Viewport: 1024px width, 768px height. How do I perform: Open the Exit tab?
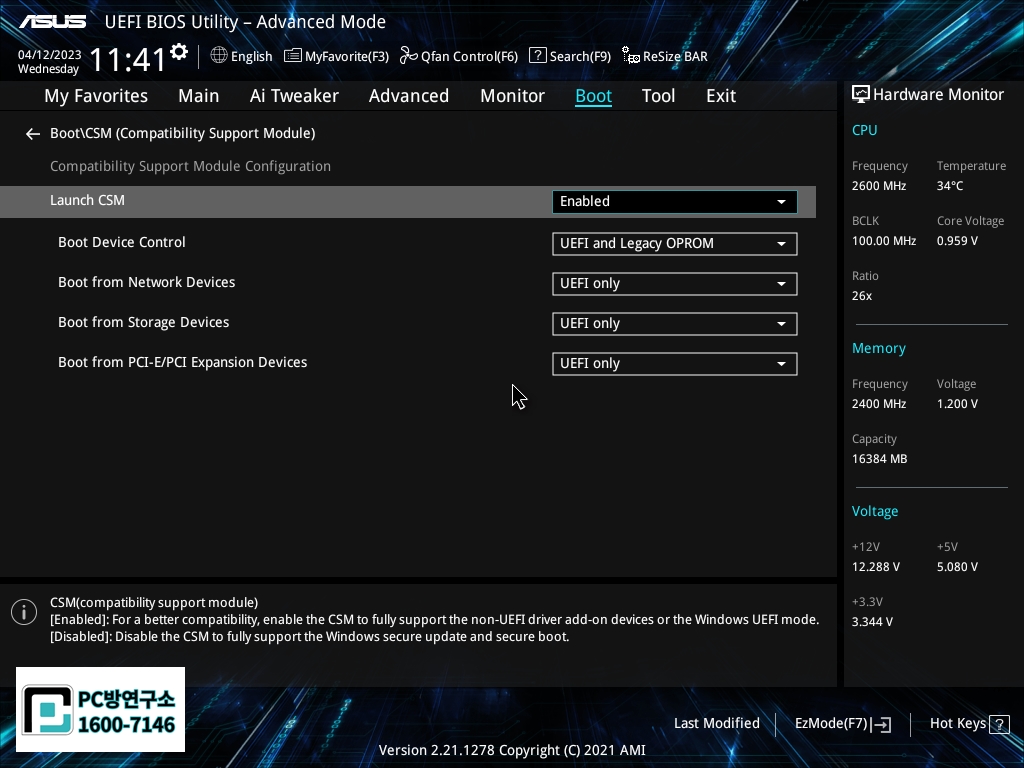tap(721, 96)
